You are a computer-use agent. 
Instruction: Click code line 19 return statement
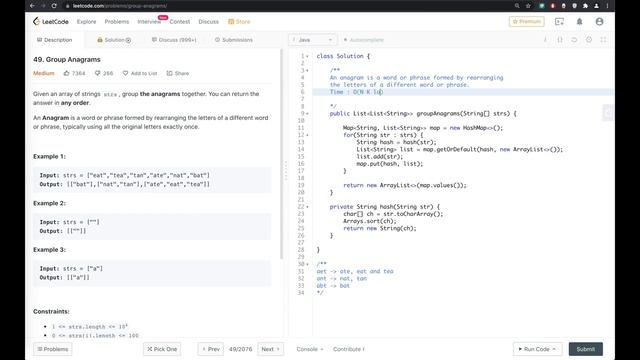[404, 185]
